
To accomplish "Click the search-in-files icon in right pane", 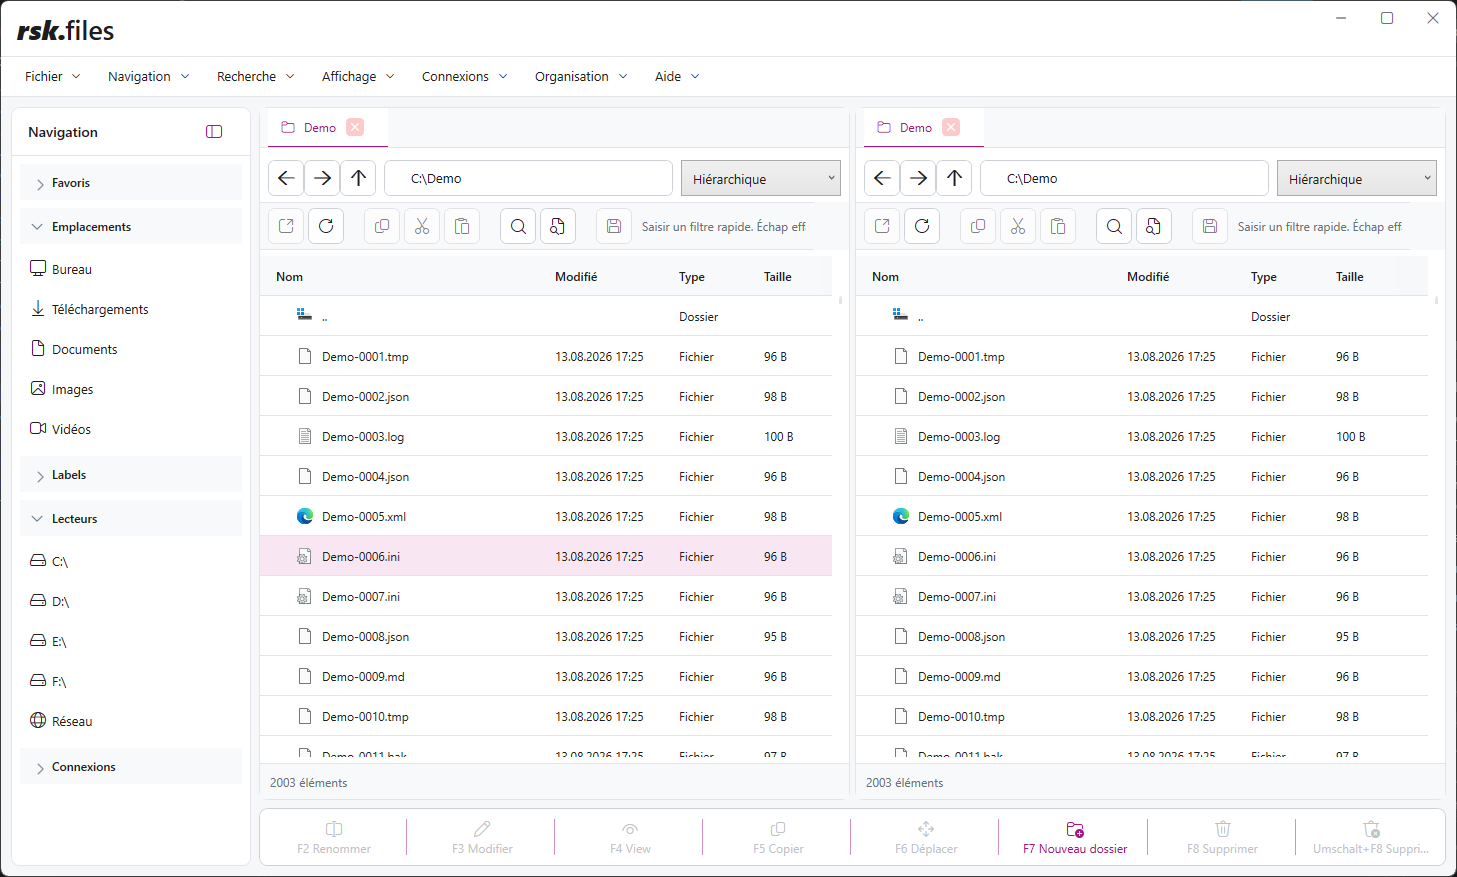I will tap(1154, 226).
